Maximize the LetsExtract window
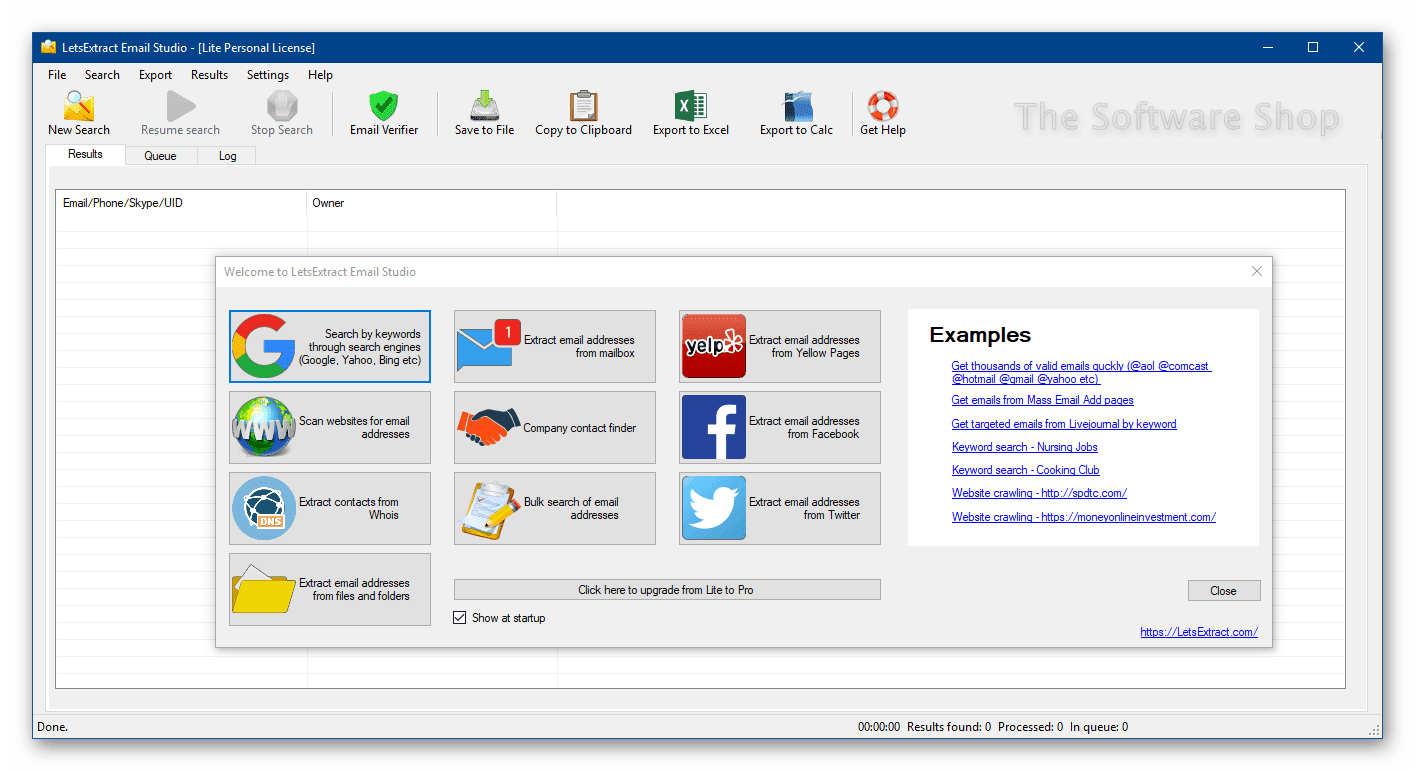 click(1313, 47)
